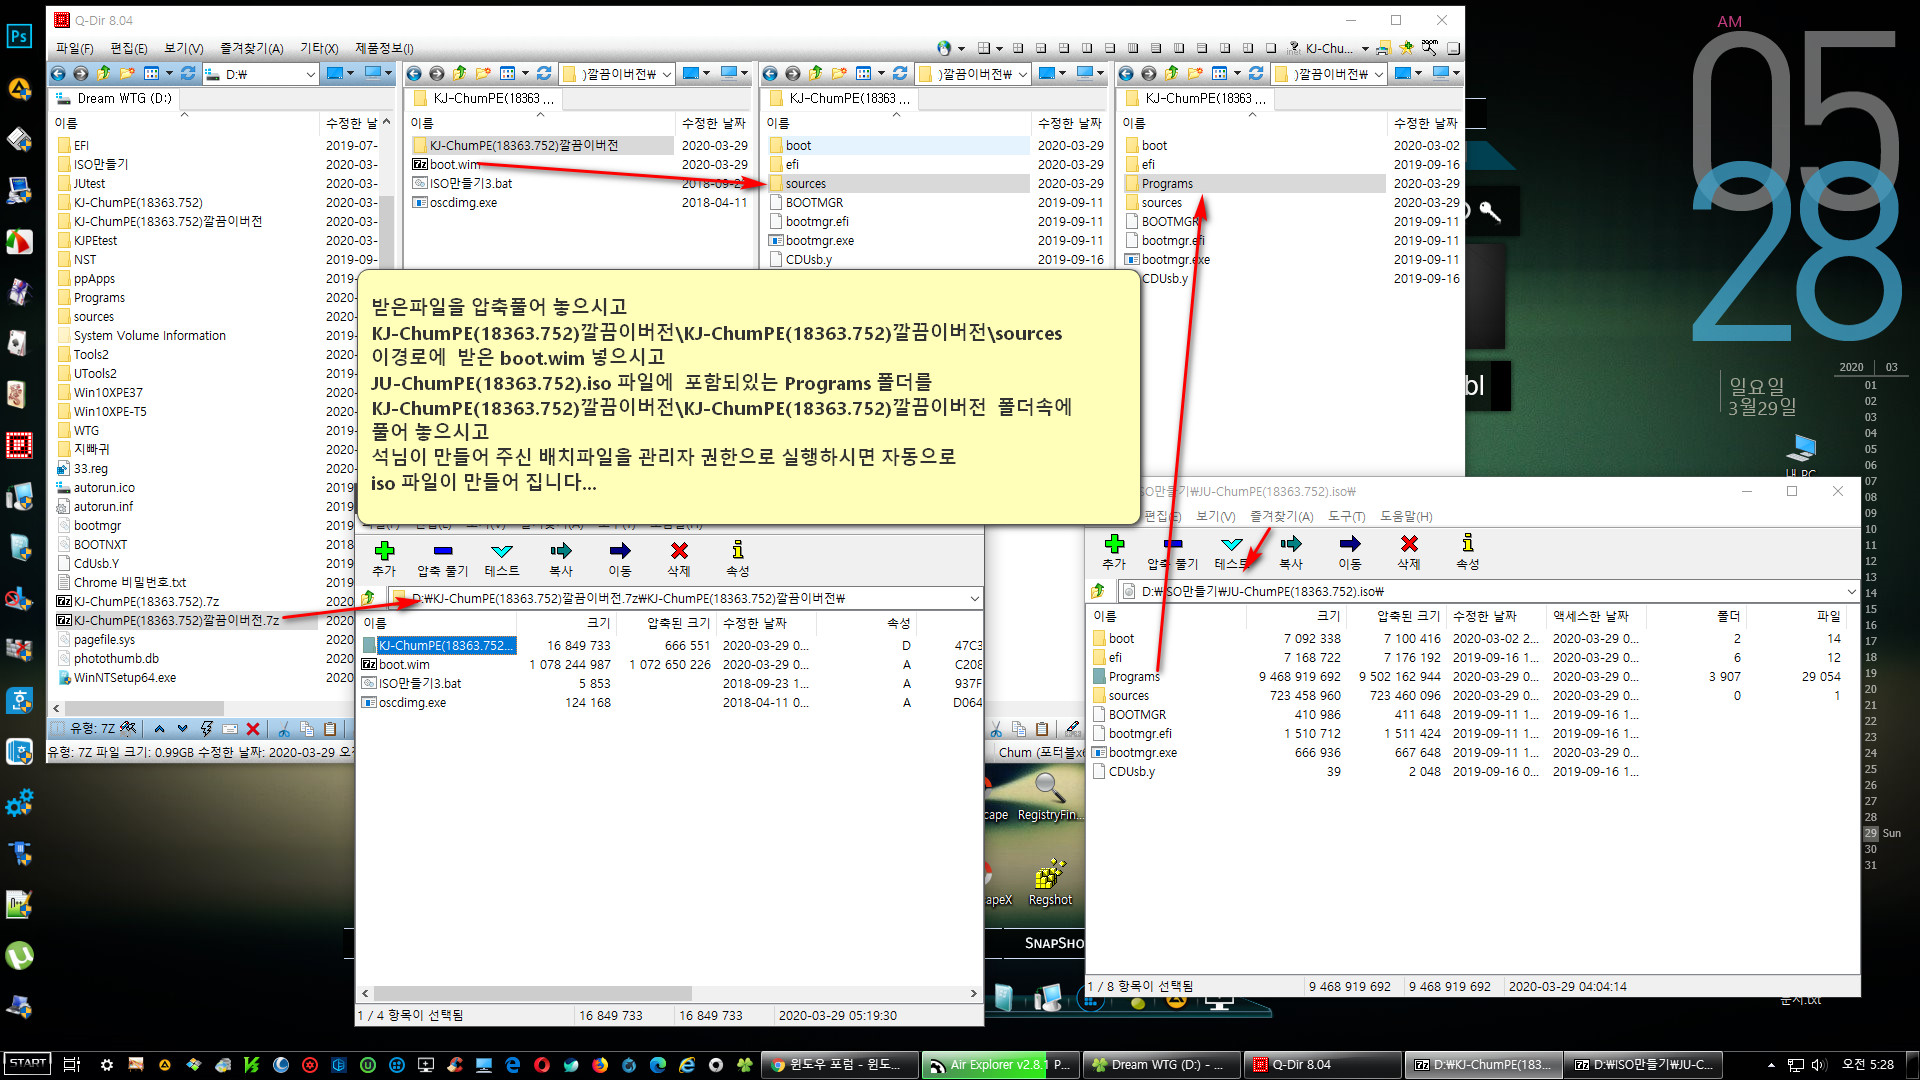The width and height of the screenshot is (1920, 1080).
Task: Click the uTorrent icon in left dock
Action: point(19,956)
